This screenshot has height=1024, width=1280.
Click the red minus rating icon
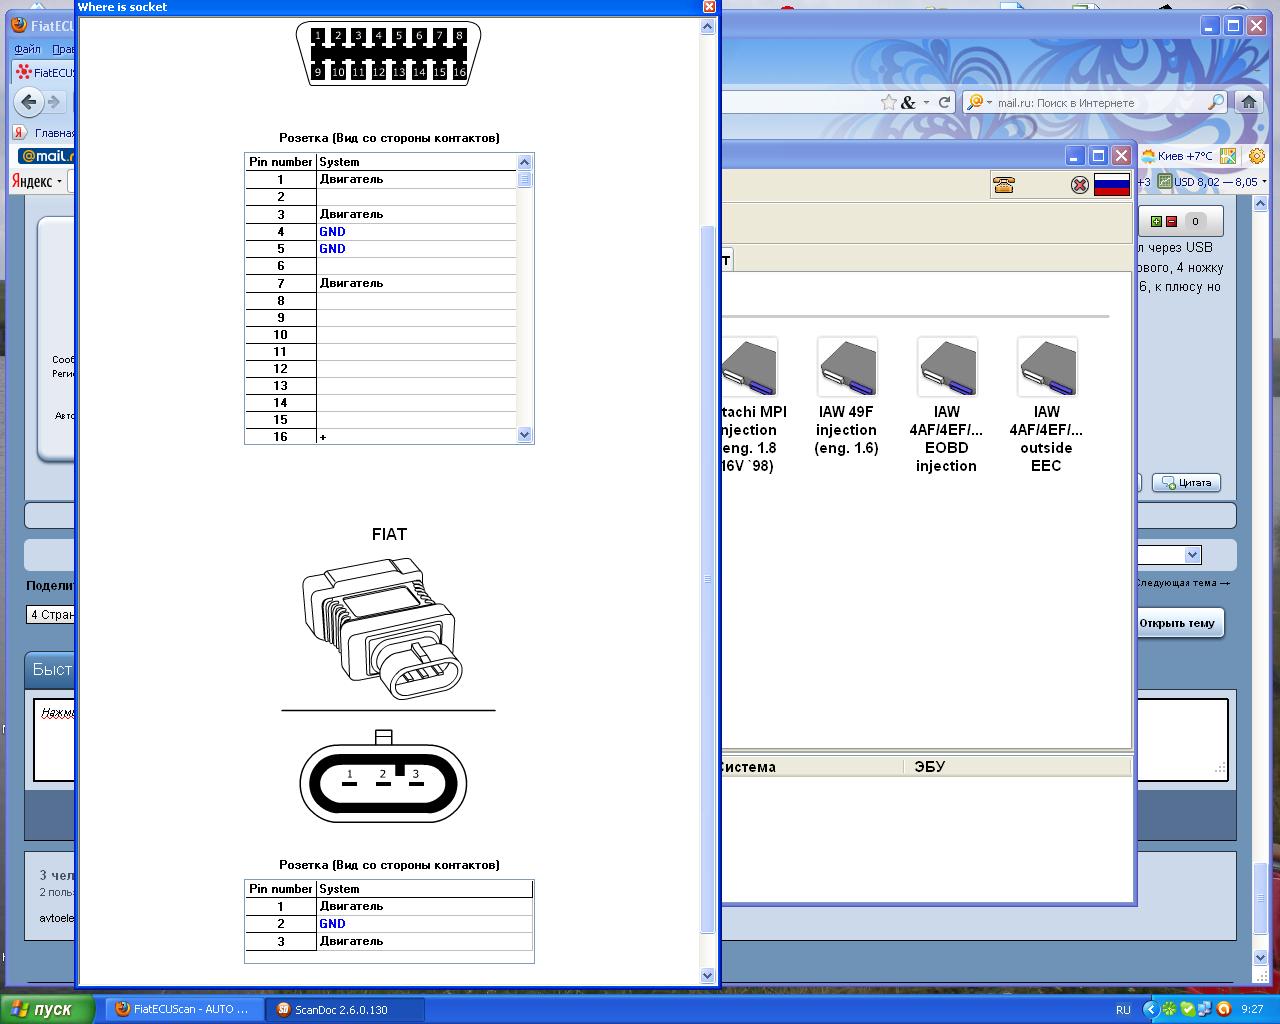pos(1171,222)
